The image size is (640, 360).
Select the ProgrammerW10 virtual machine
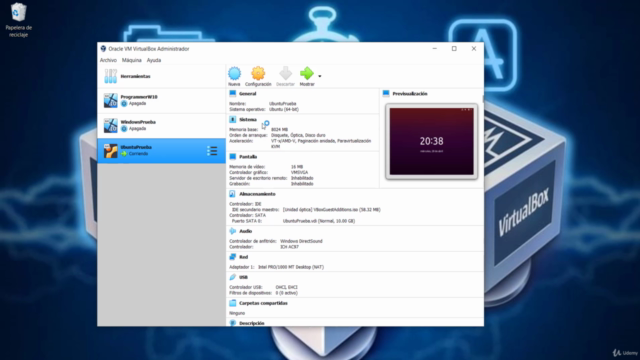(161, 100)
